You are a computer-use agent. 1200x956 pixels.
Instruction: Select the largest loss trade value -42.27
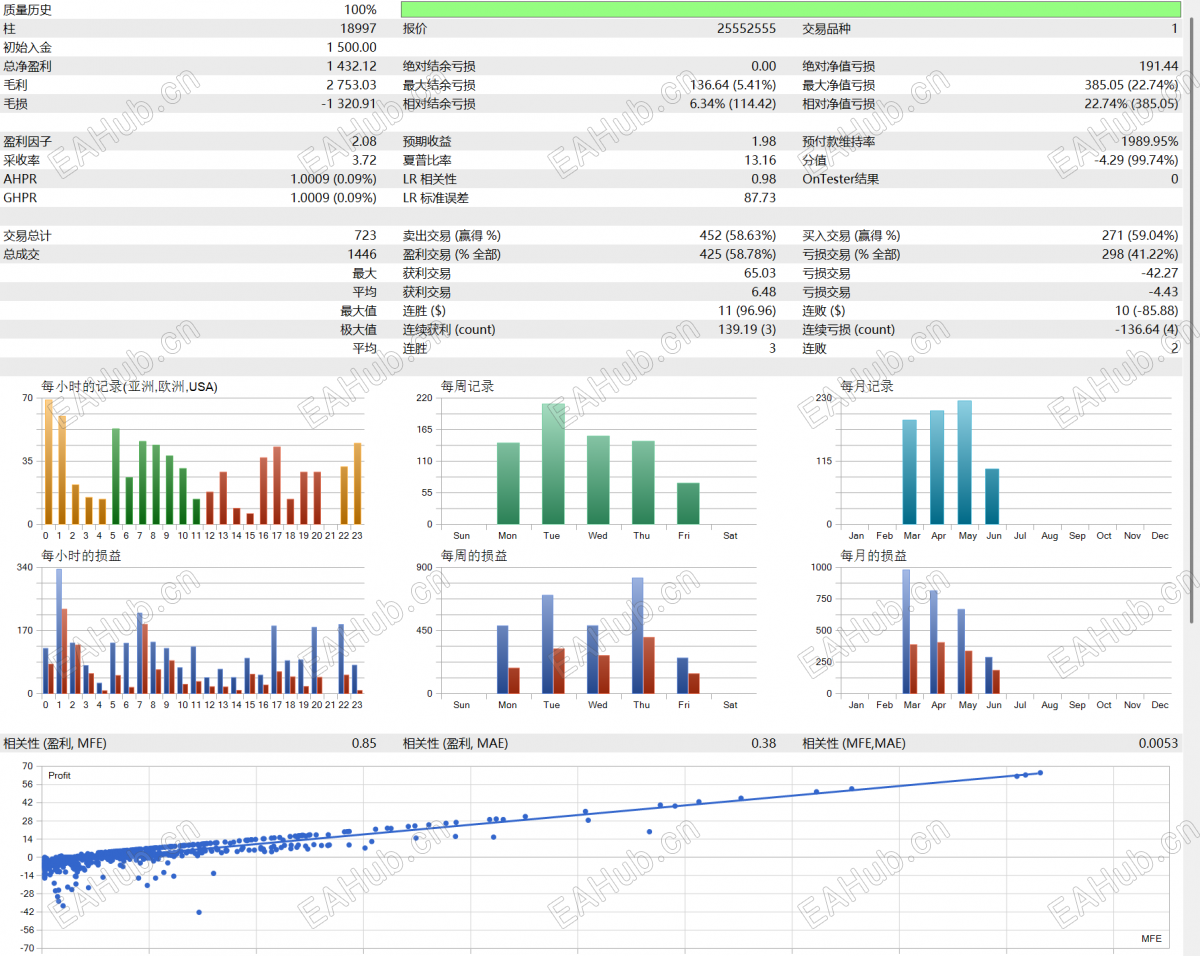1161,273
